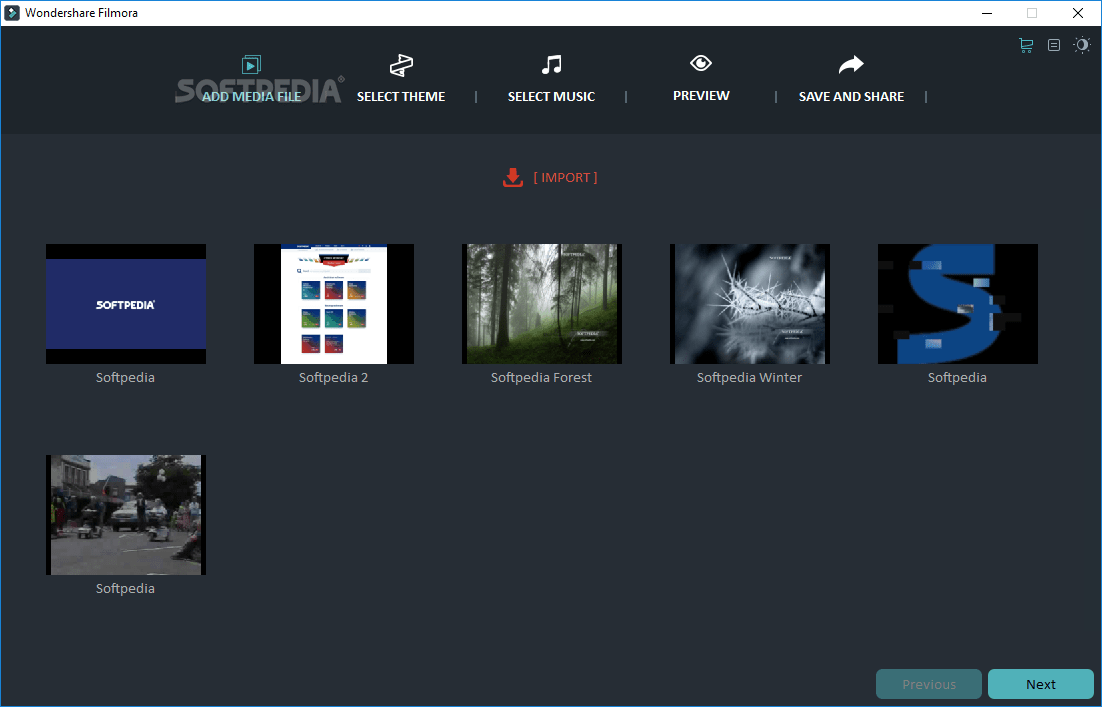Go to the PREVIEW step

[701, 96]
